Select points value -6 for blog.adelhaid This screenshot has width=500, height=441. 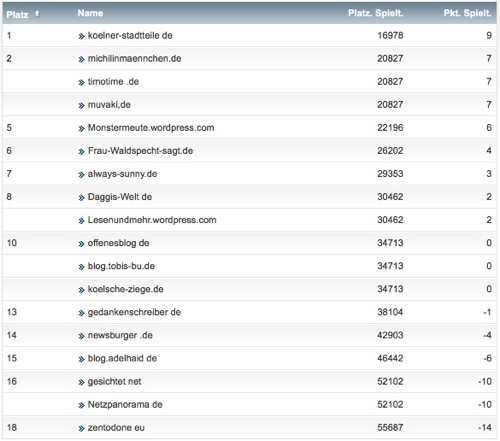click(488, 358)
